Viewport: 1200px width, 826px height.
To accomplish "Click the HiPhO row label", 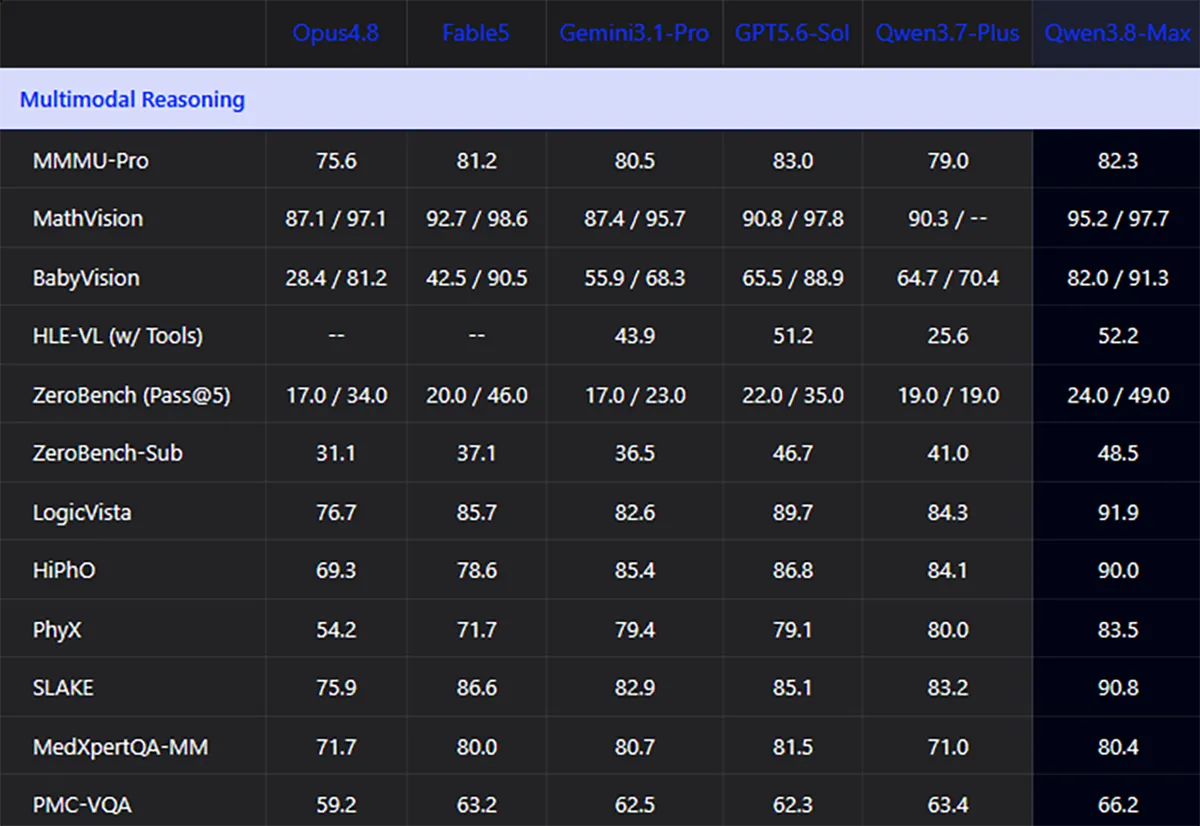I will pos(65,570).
